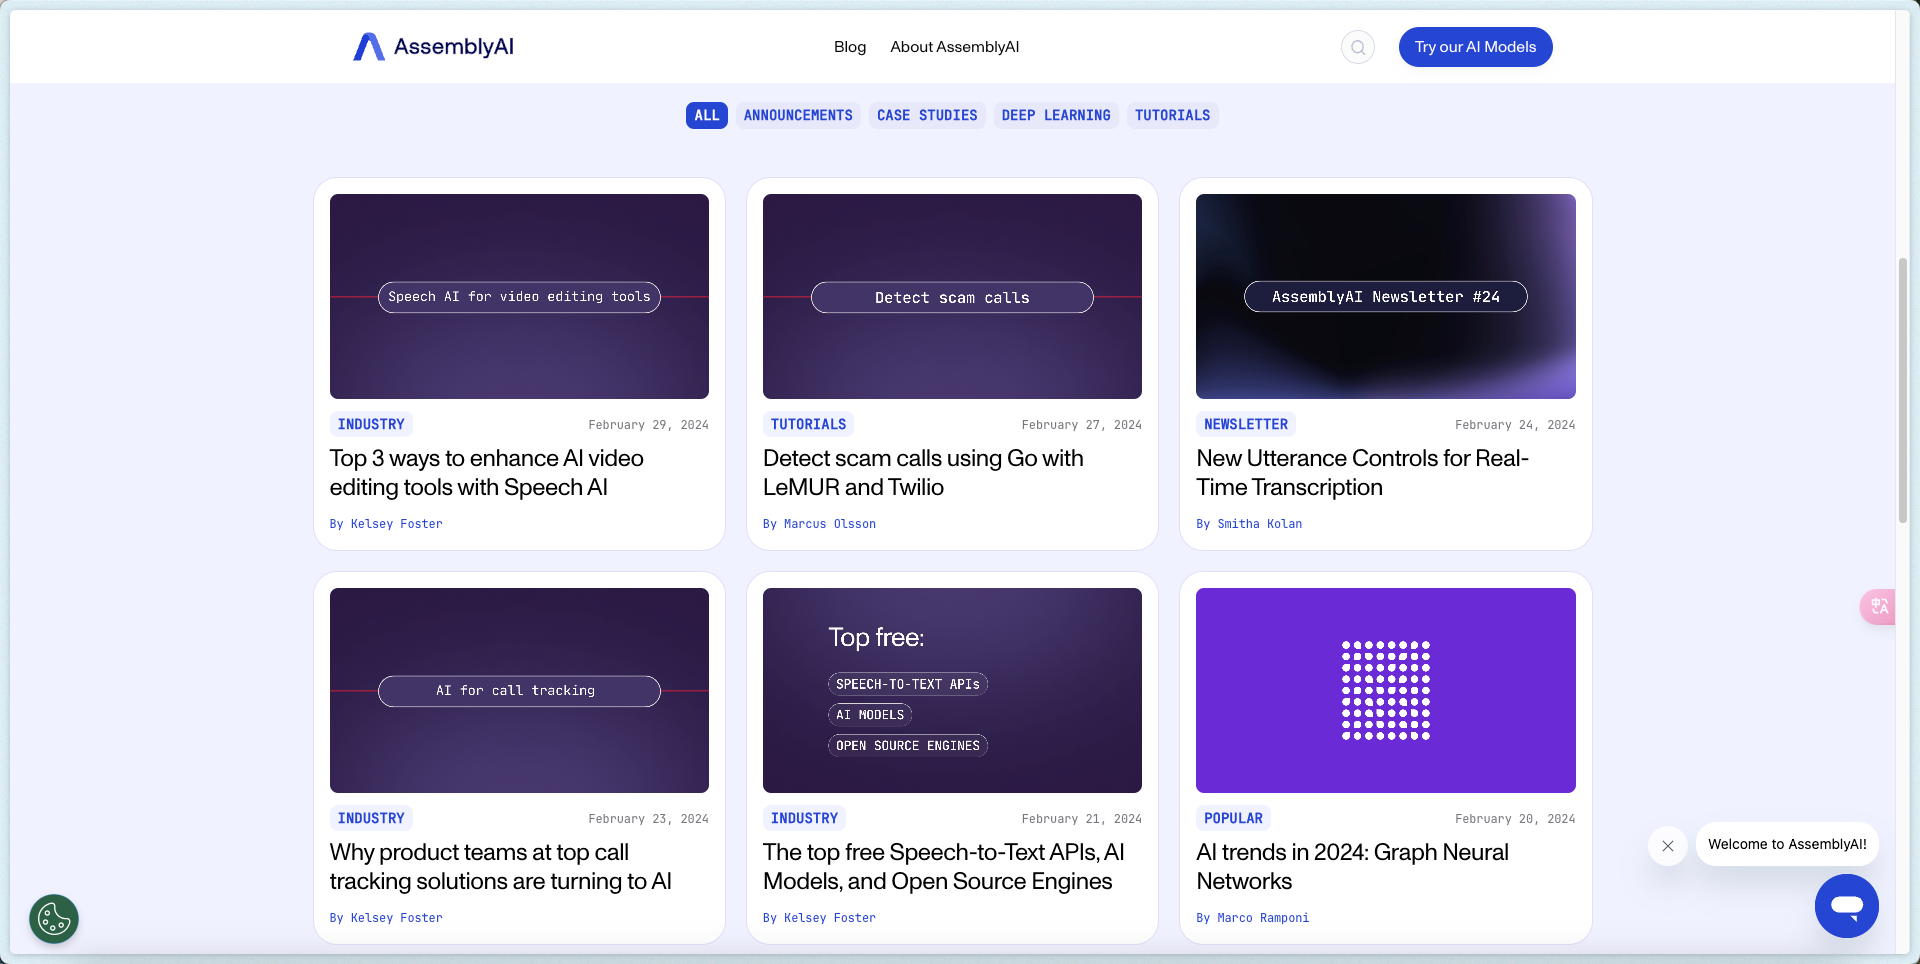
Task: Dismiss the Welcome to AssemblyAI message
Action: 1667,846
